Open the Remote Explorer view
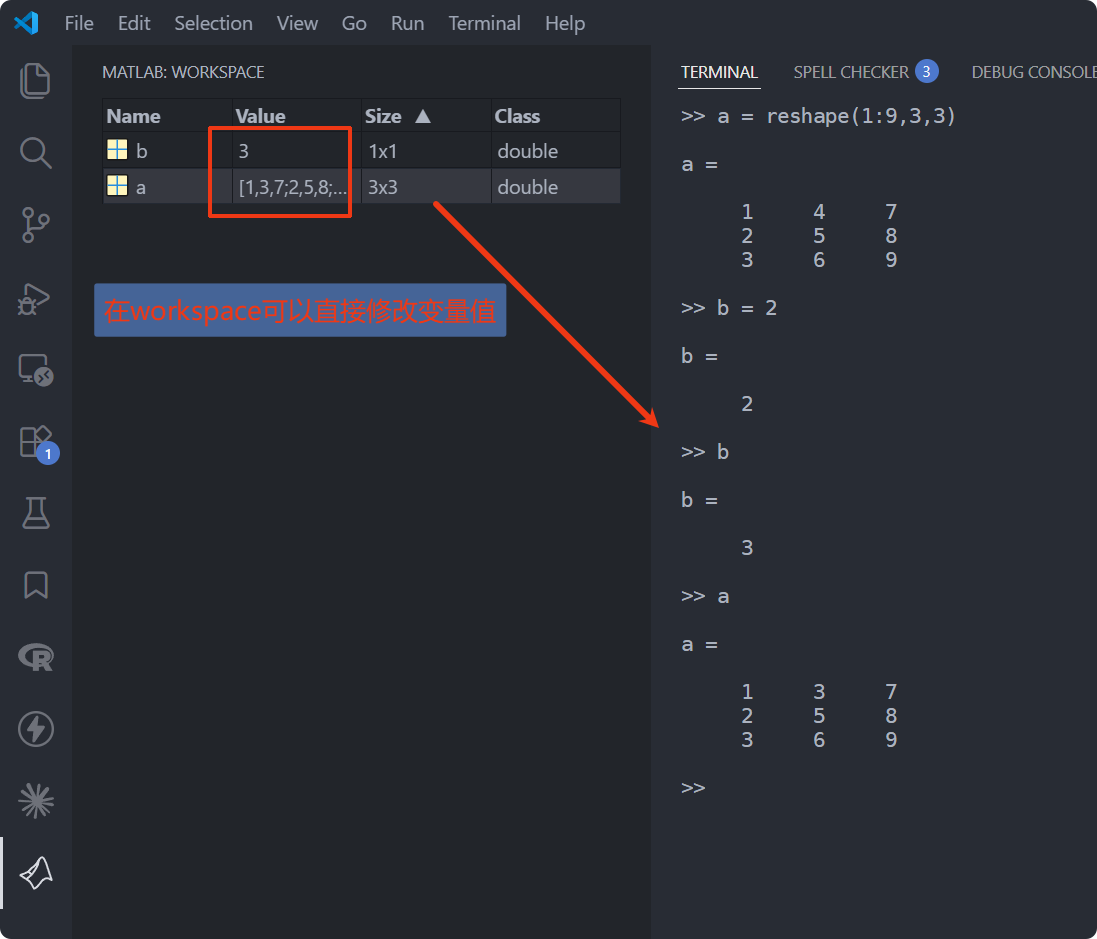This screenshot has height=939, width=1097. tap(35, 369)
